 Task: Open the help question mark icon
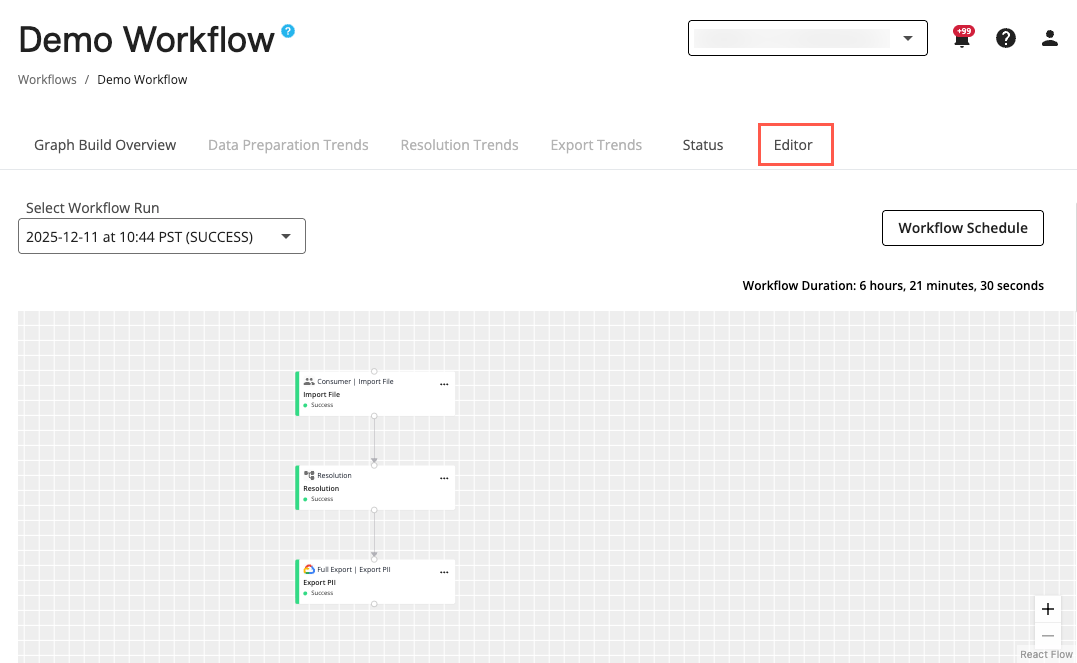(1005, 38)
